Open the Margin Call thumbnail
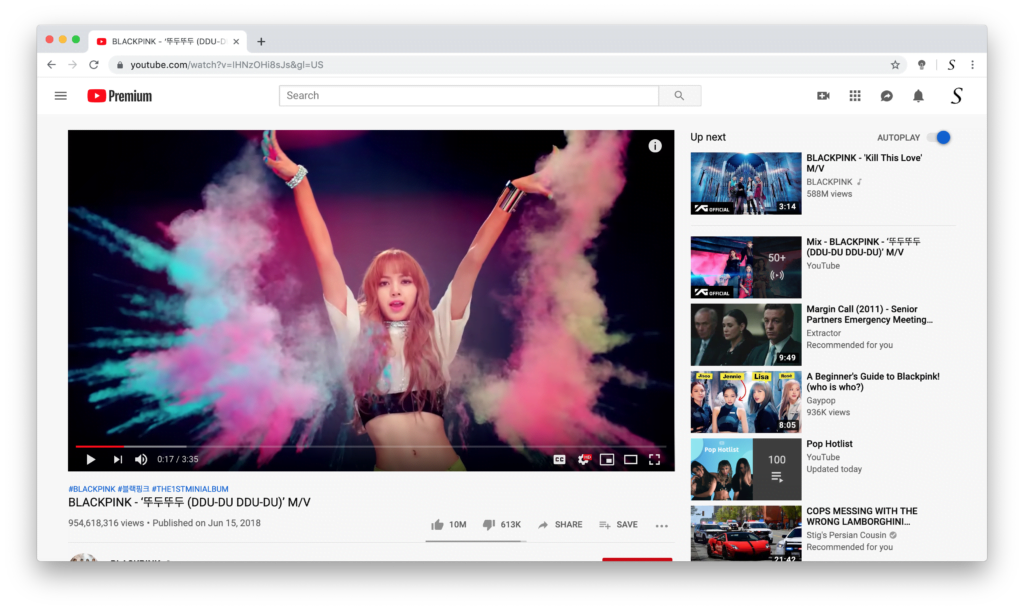The width and height of the screenshot is (1024, 610). pos(746,334)
